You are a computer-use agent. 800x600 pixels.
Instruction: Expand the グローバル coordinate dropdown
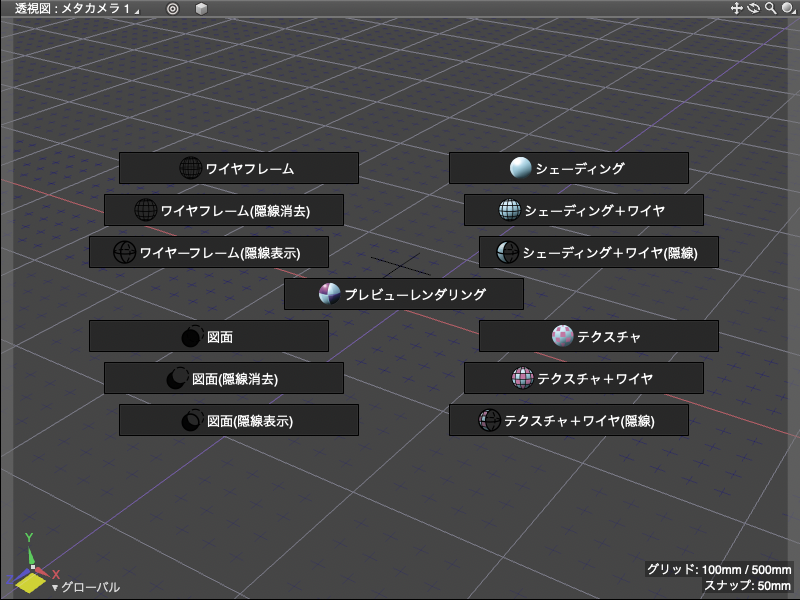[86, 587]
